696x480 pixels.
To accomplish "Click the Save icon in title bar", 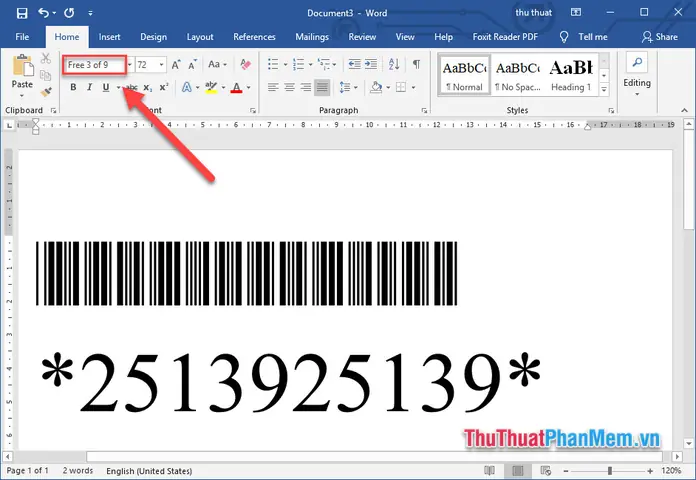I will pyautogui.click(x=22, y=13).
